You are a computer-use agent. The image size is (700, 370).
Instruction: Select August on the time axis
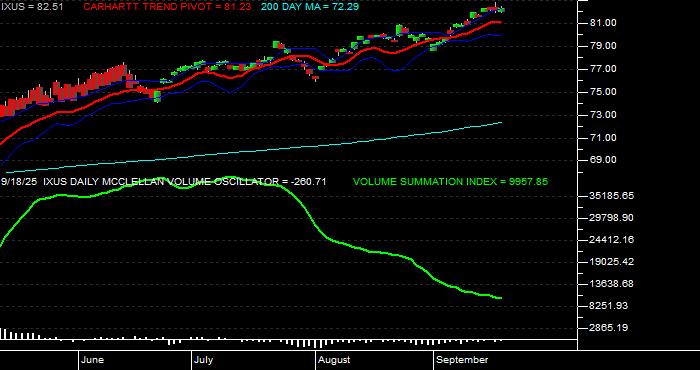pyautogui.click(x=334, y=360)
